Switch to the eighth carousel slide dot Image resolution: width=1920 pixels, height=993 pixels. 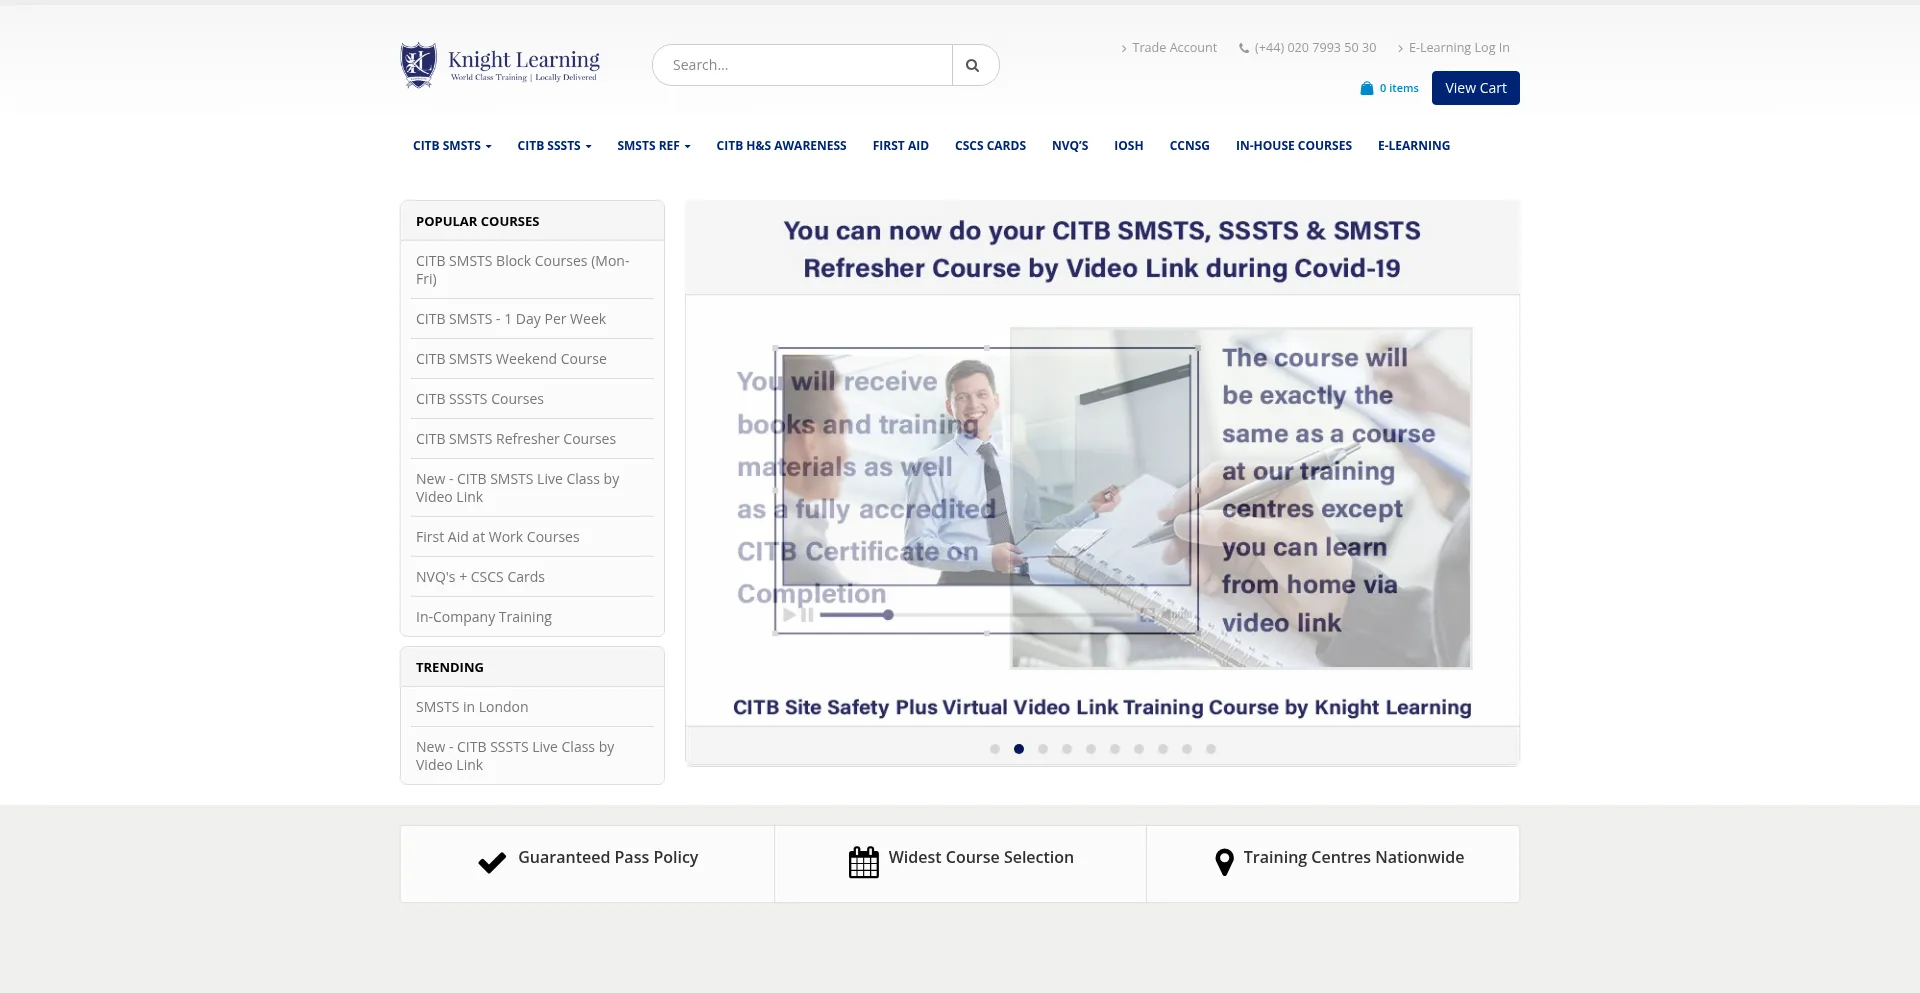(x=1163, y=749)
